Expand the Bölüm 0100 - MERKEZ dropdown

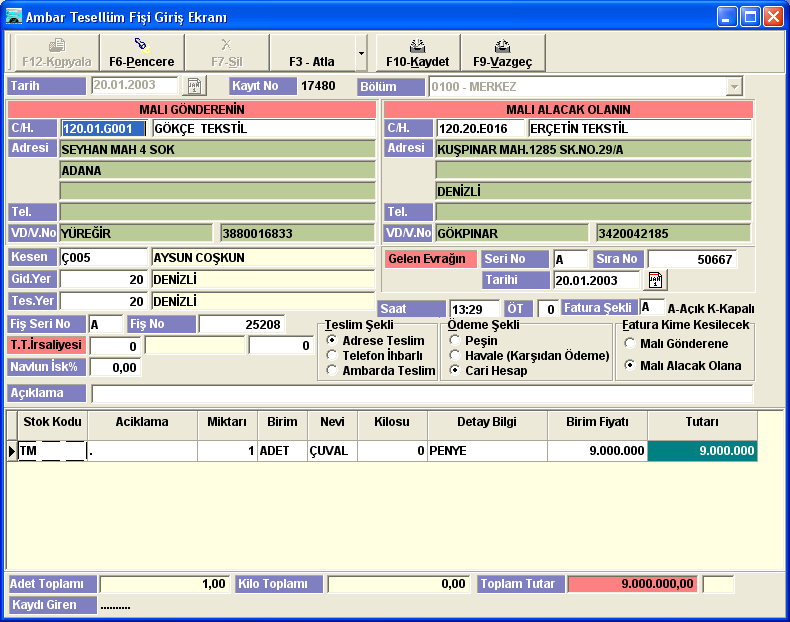[x=734, y=87]
